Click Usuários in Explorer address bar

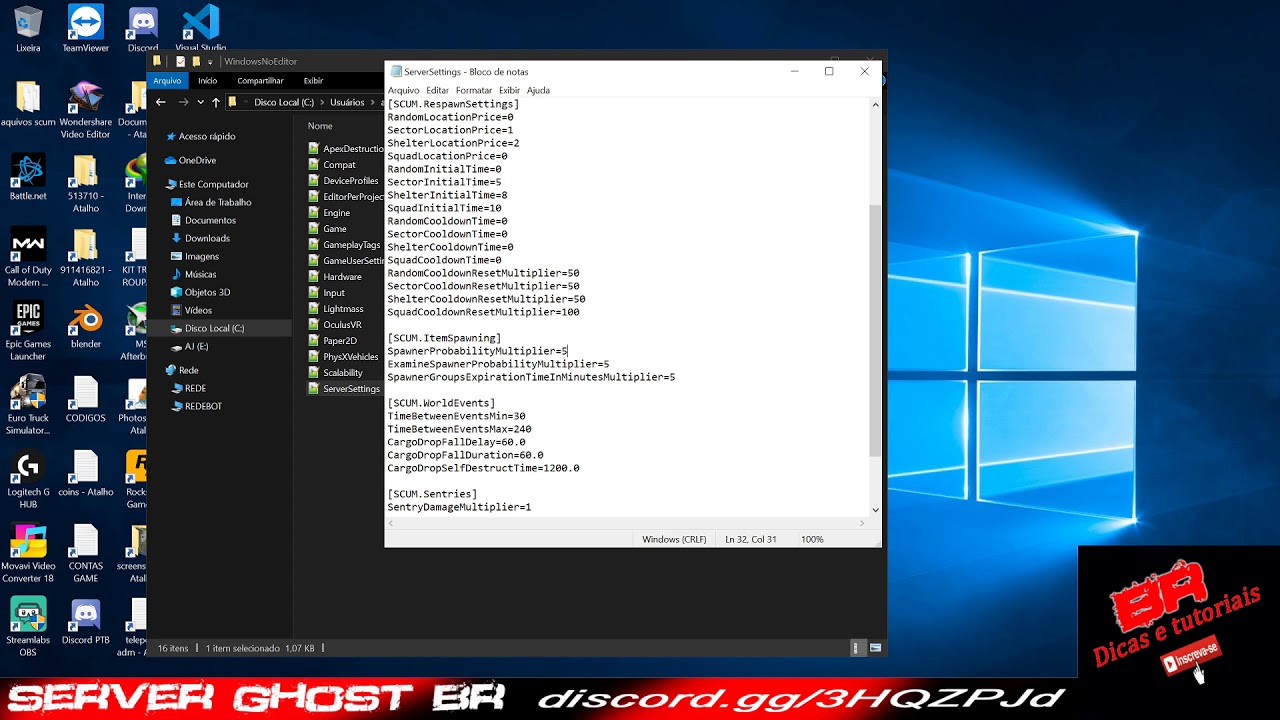tap(347, 102)
